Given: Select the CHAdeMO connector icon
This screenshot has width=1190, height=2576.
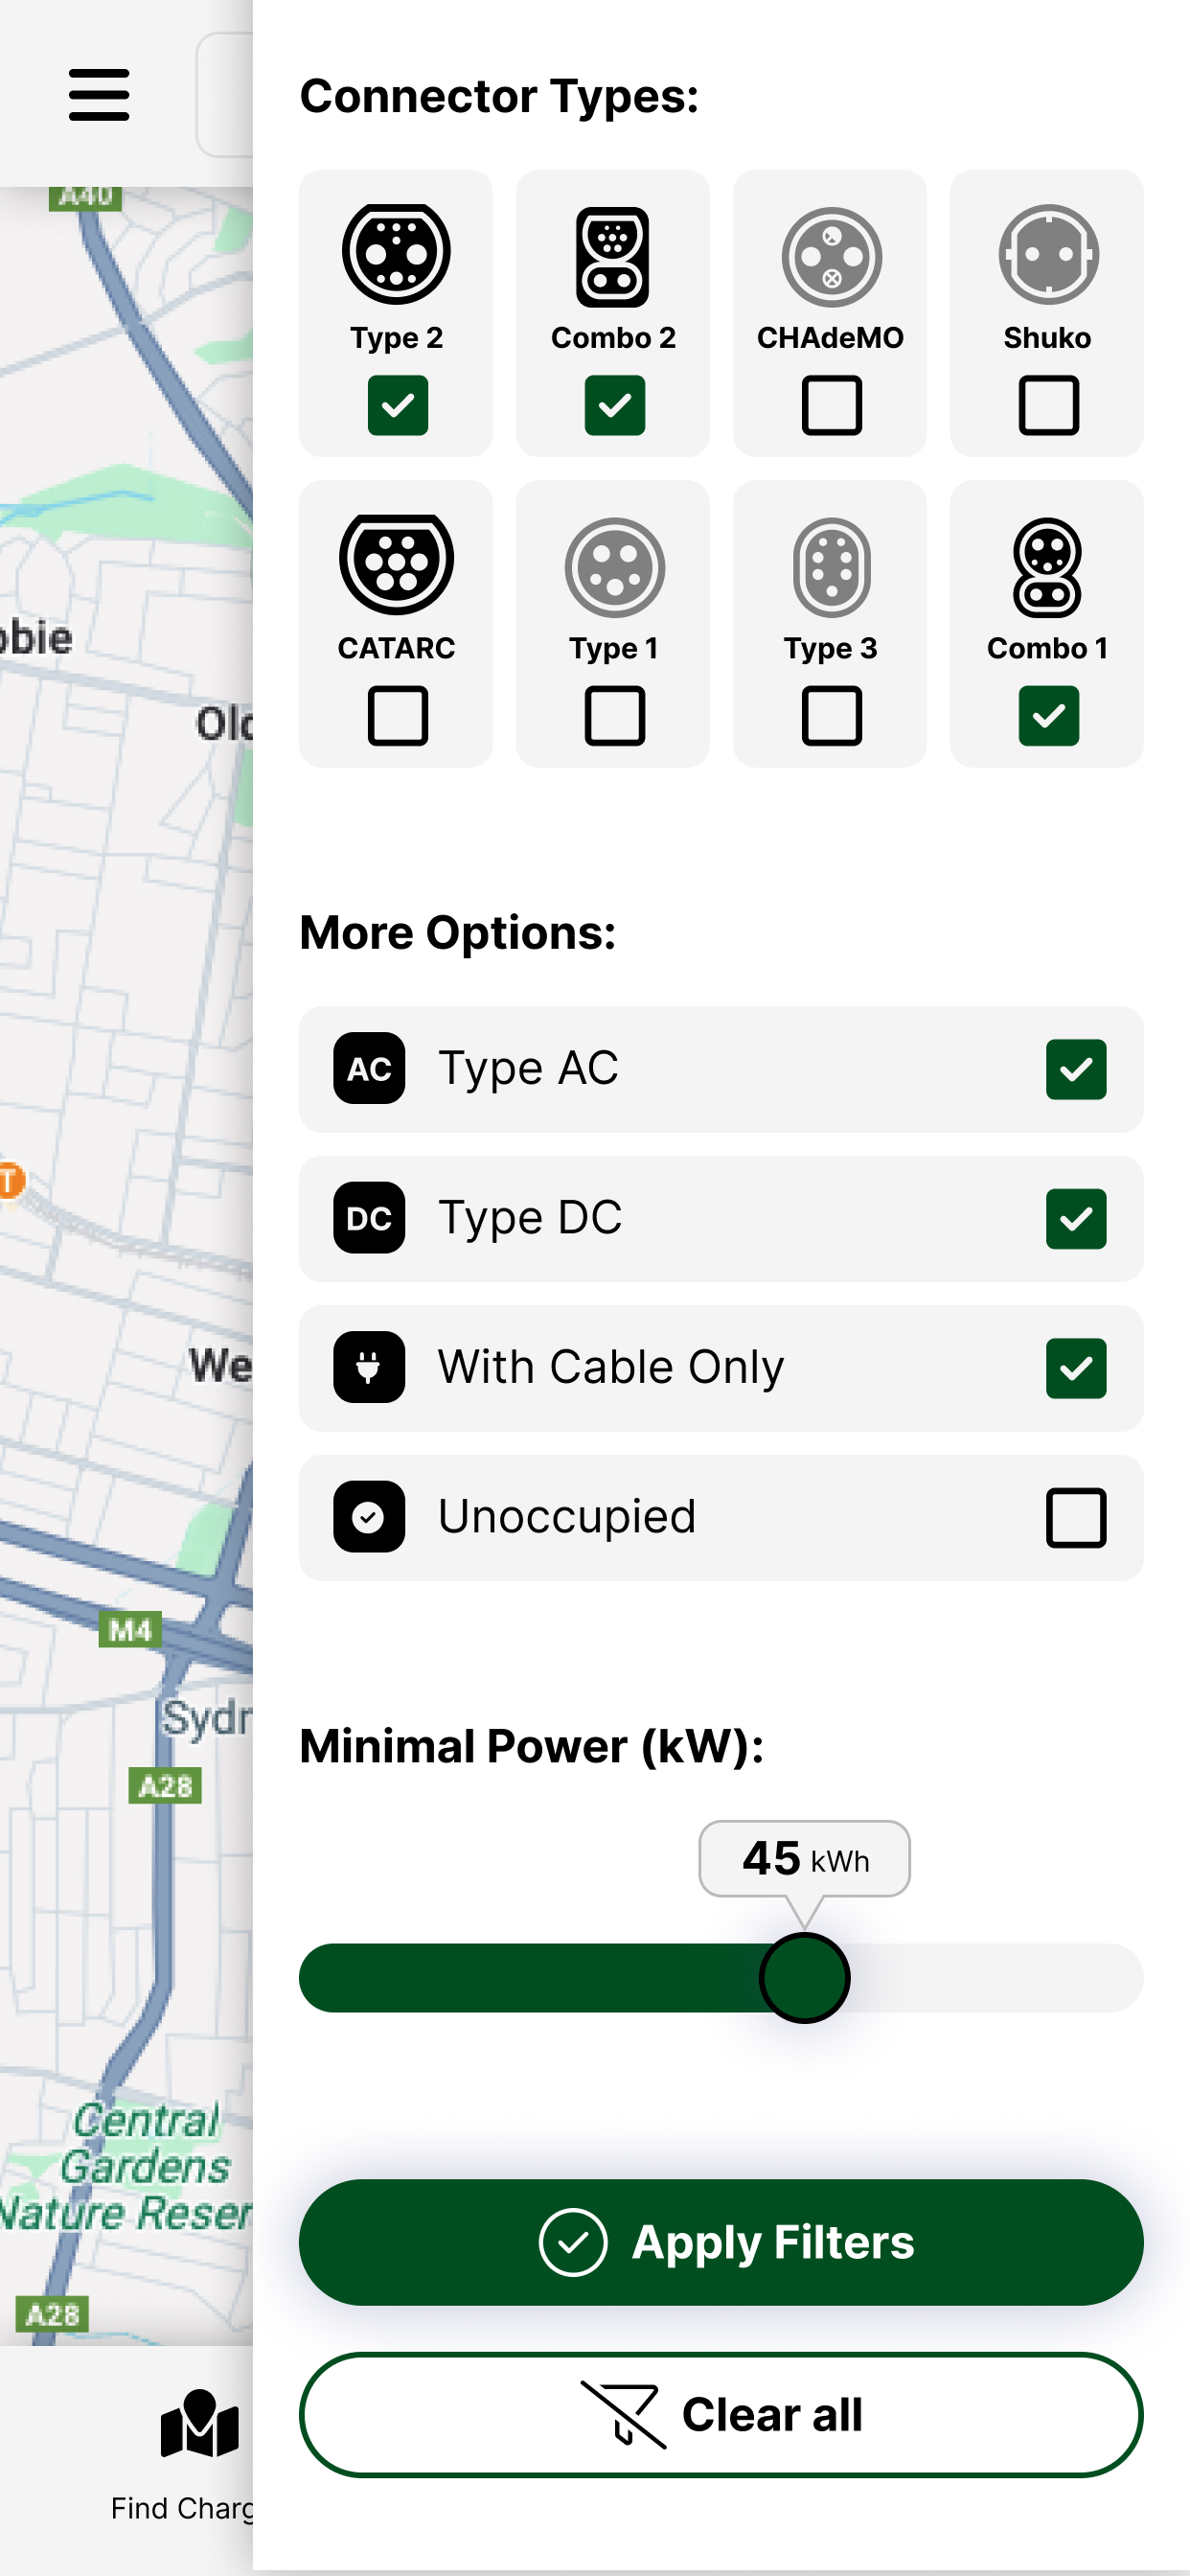Looking at the screenshot, I should (831, 257).
